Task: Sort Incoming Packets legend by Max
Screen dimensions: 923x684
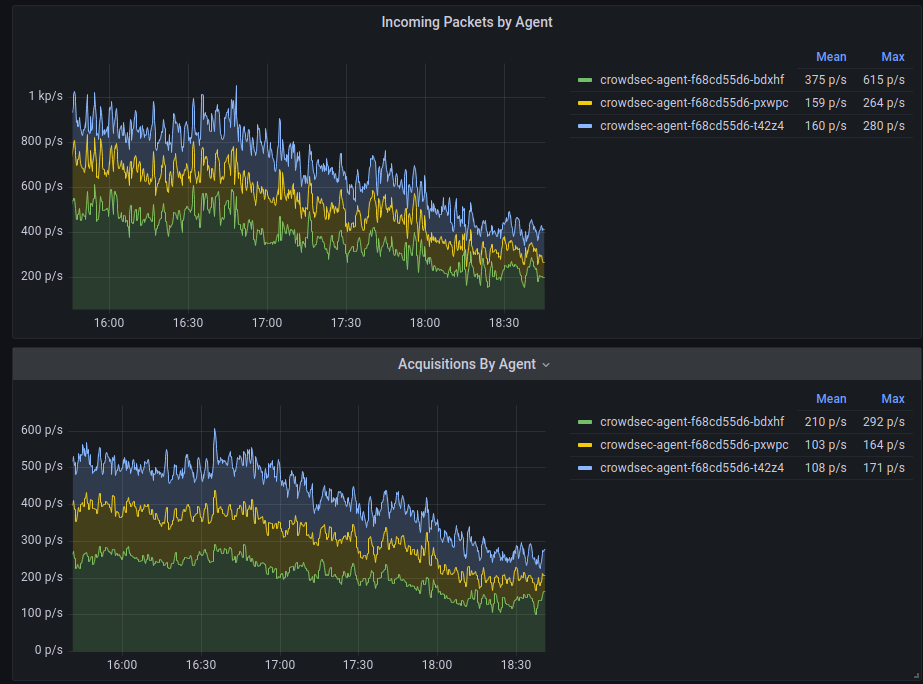Action: (892, 57)
